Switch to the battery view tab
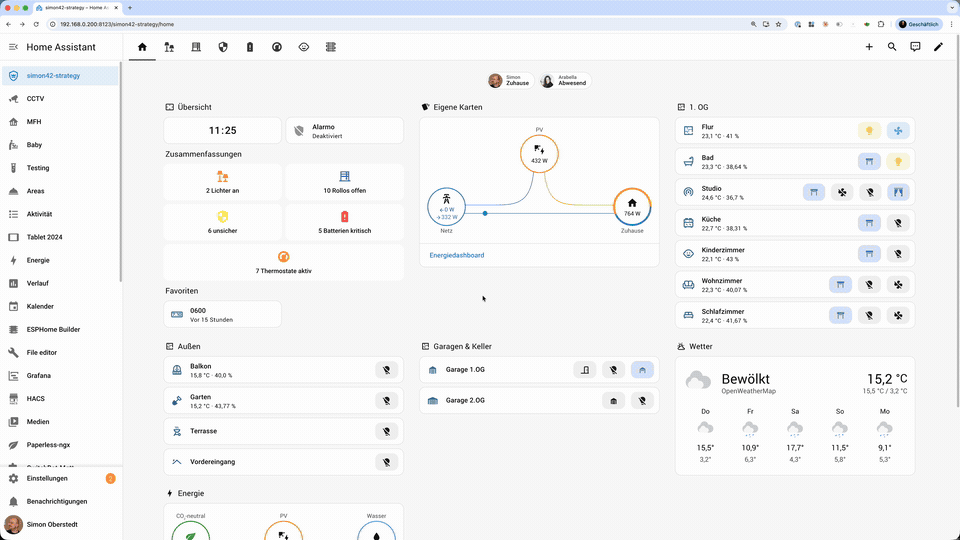The width and height of the screenshot is (960, 540). 250,47
